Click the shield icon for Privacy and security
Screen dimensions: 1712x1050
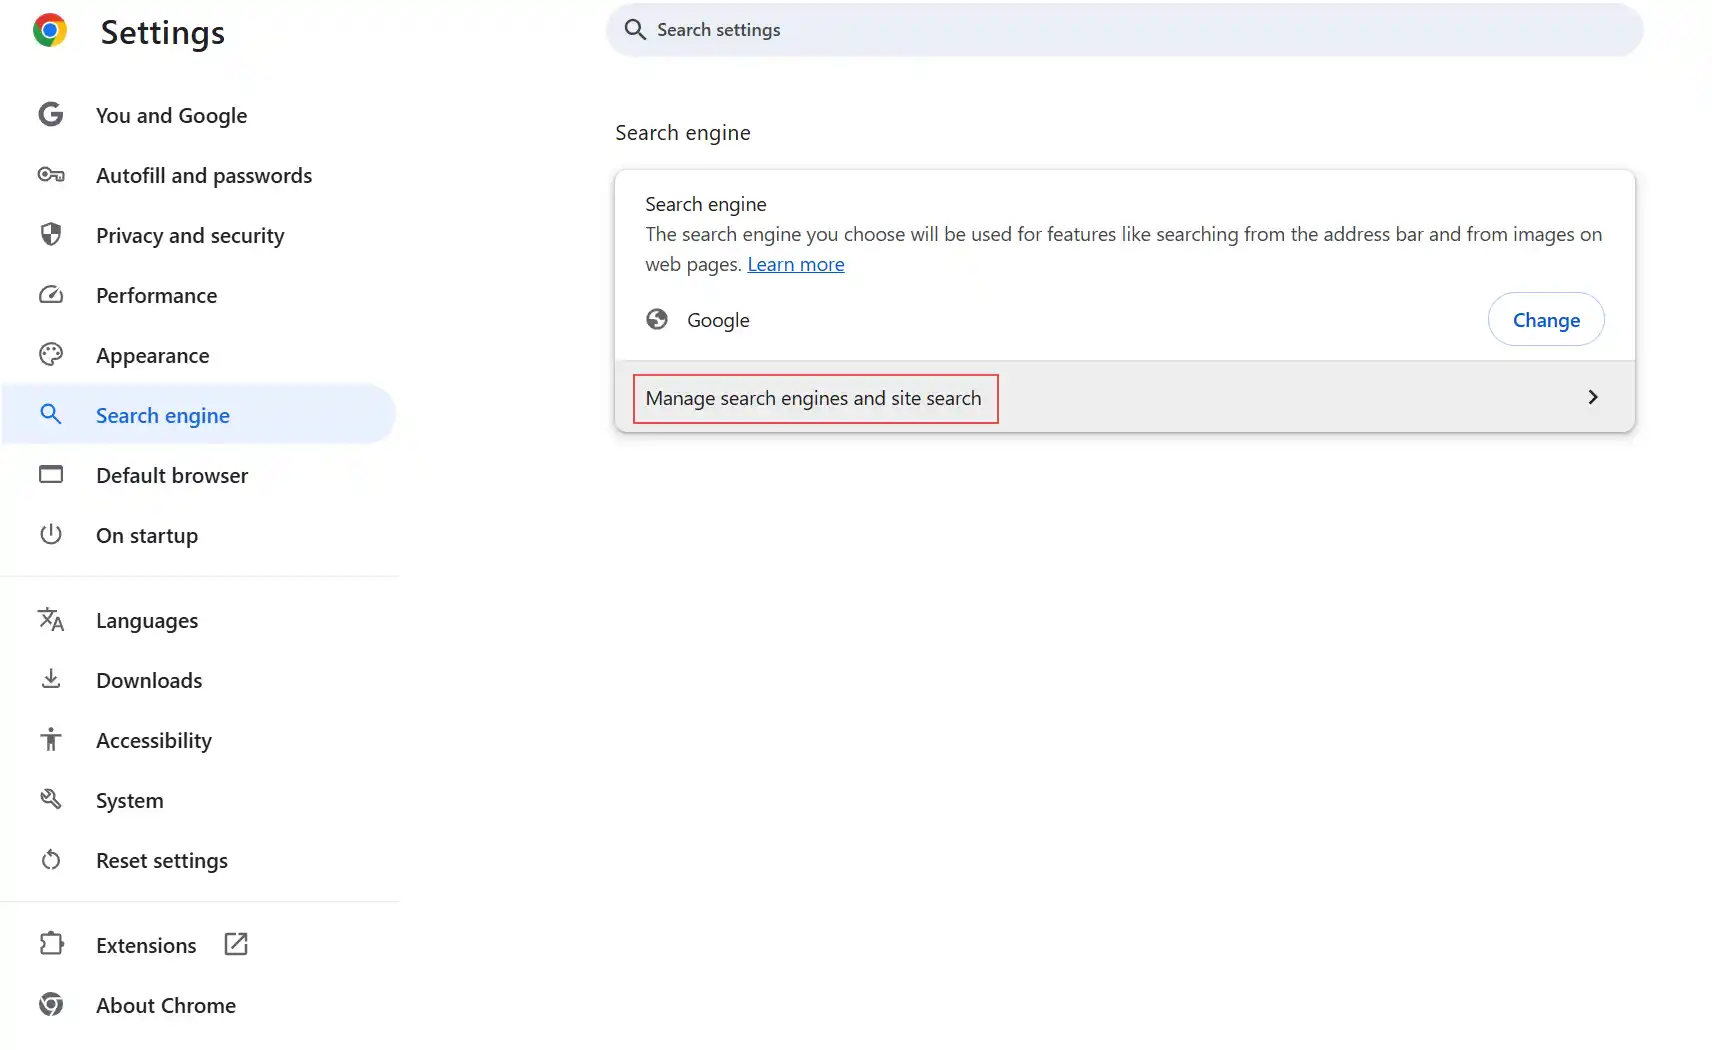[x=51, y=235]
